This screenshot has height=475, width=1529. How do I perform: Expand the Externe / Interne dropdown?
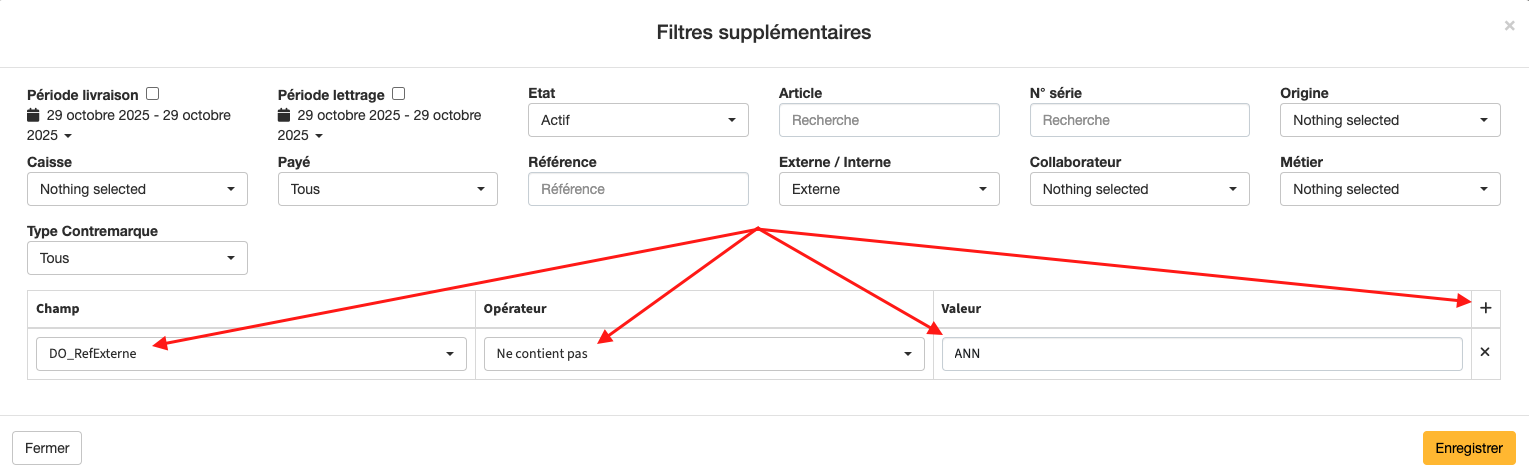889,189
